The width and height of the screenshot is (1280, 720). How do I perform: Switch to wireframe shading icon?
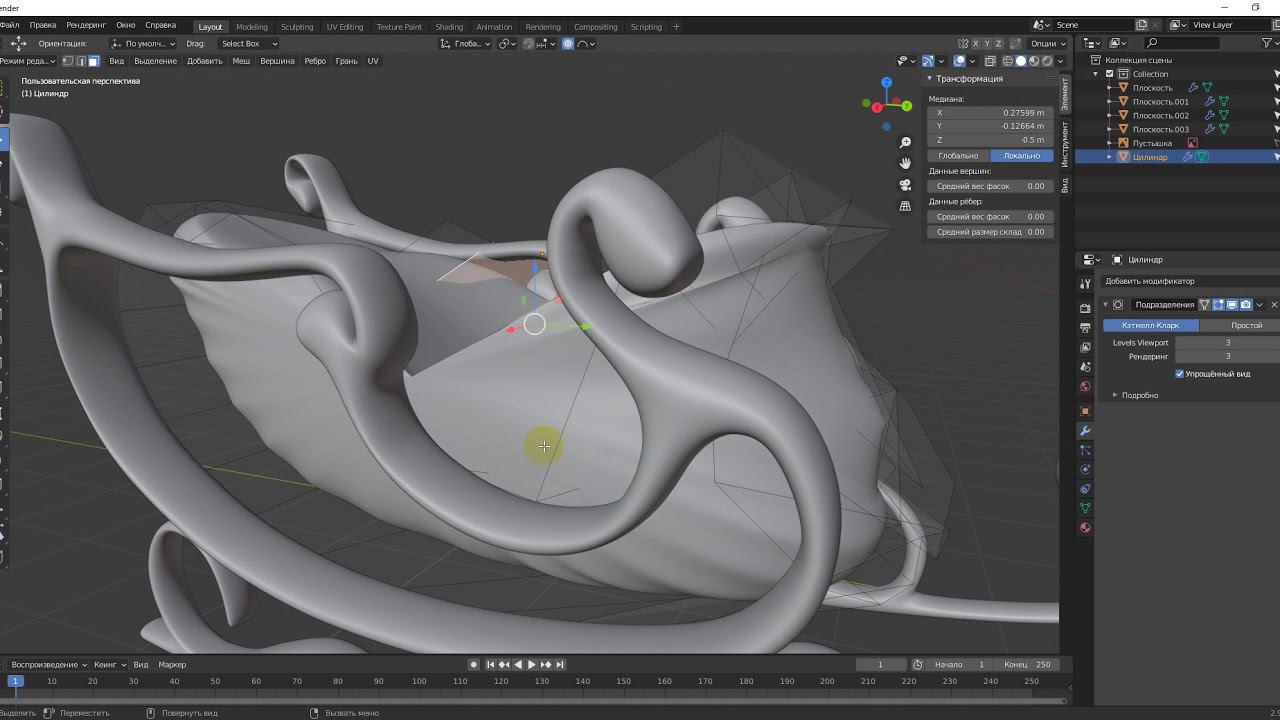point(1008,61)
